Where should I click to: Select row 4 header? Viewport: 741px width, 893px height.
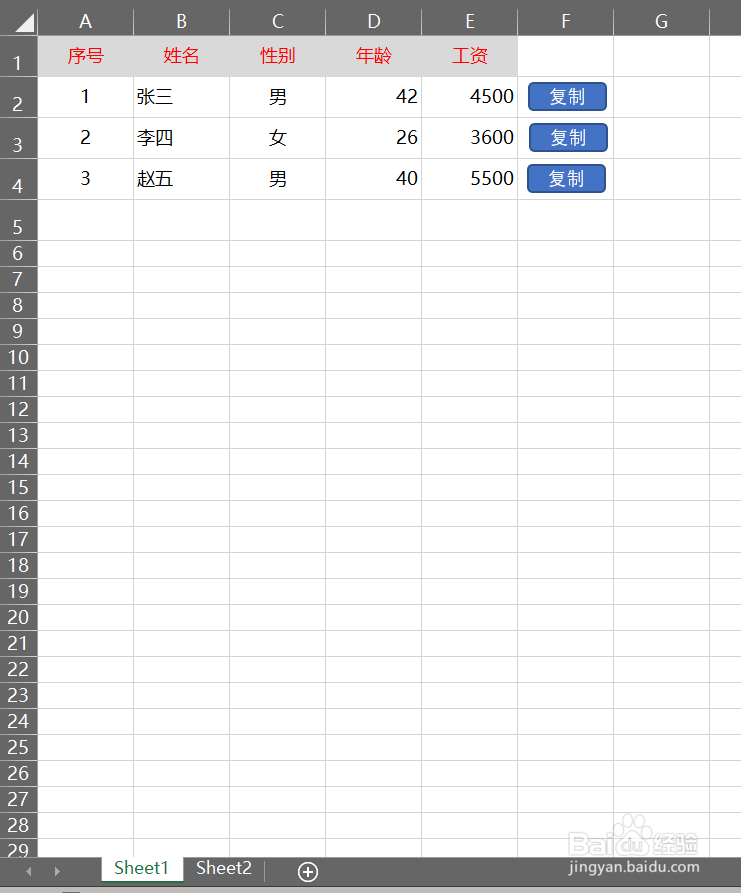tap(18, 179)
